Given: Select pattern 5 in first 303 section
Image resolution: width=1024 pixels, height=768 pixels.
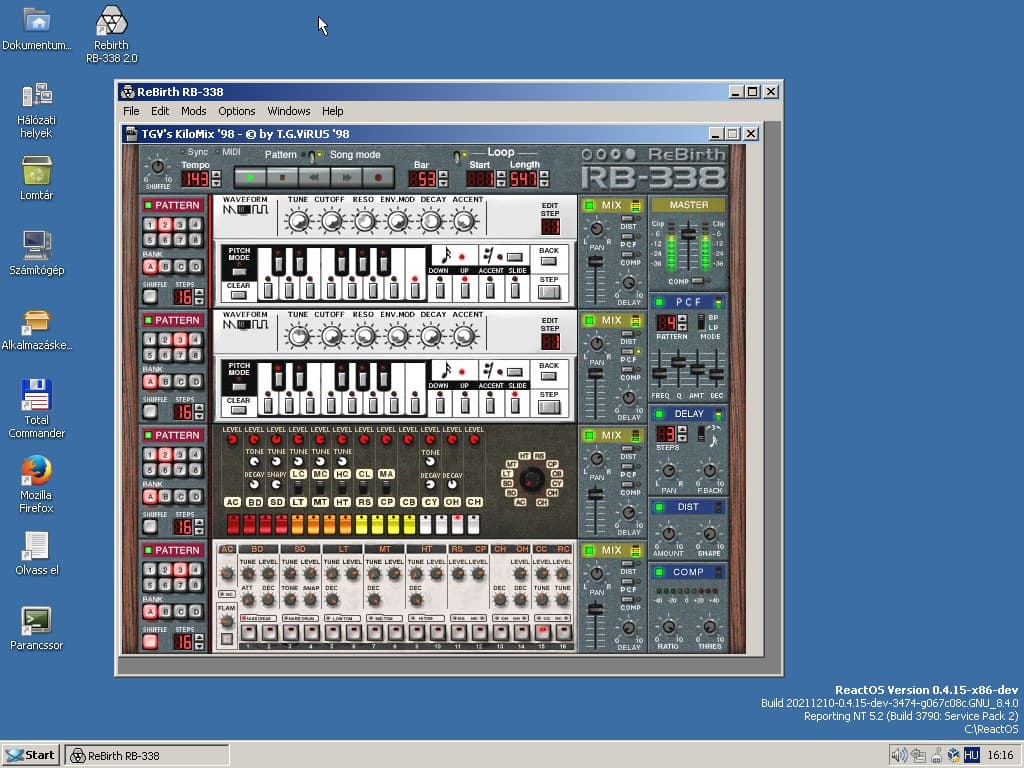Looking at the screenshot, I should click(150, 240).
